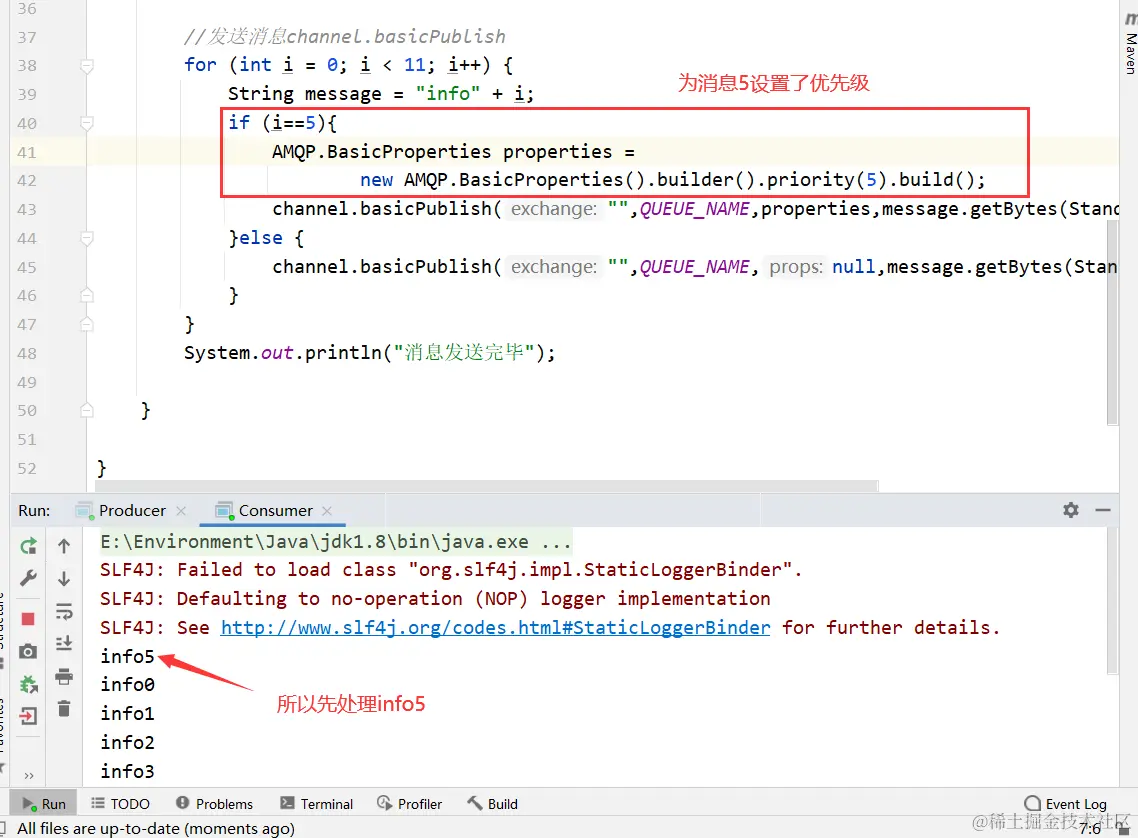Image resolution: width=1138 pixels, height=838 pixels.
Task: Click line number 41 in the gutter
Action: click(x=27, y=152)
